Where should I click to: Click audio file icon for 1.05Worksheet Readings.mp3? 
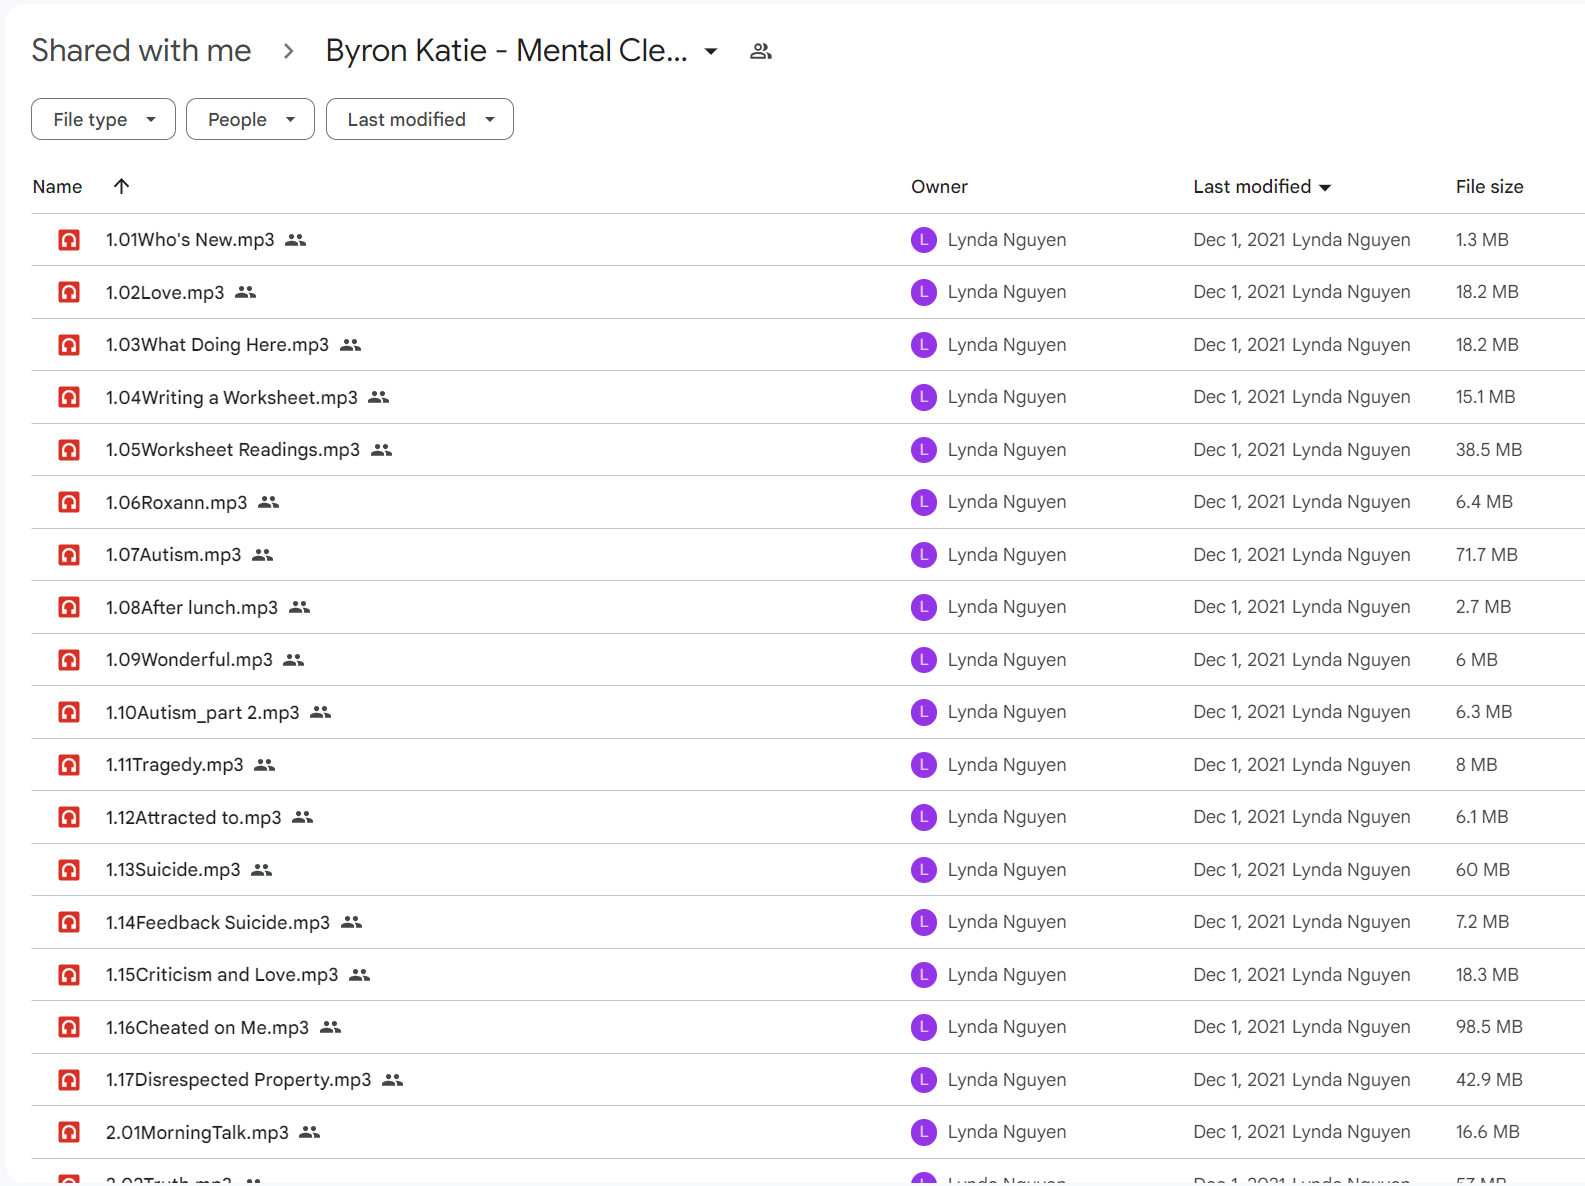(69, 450)
